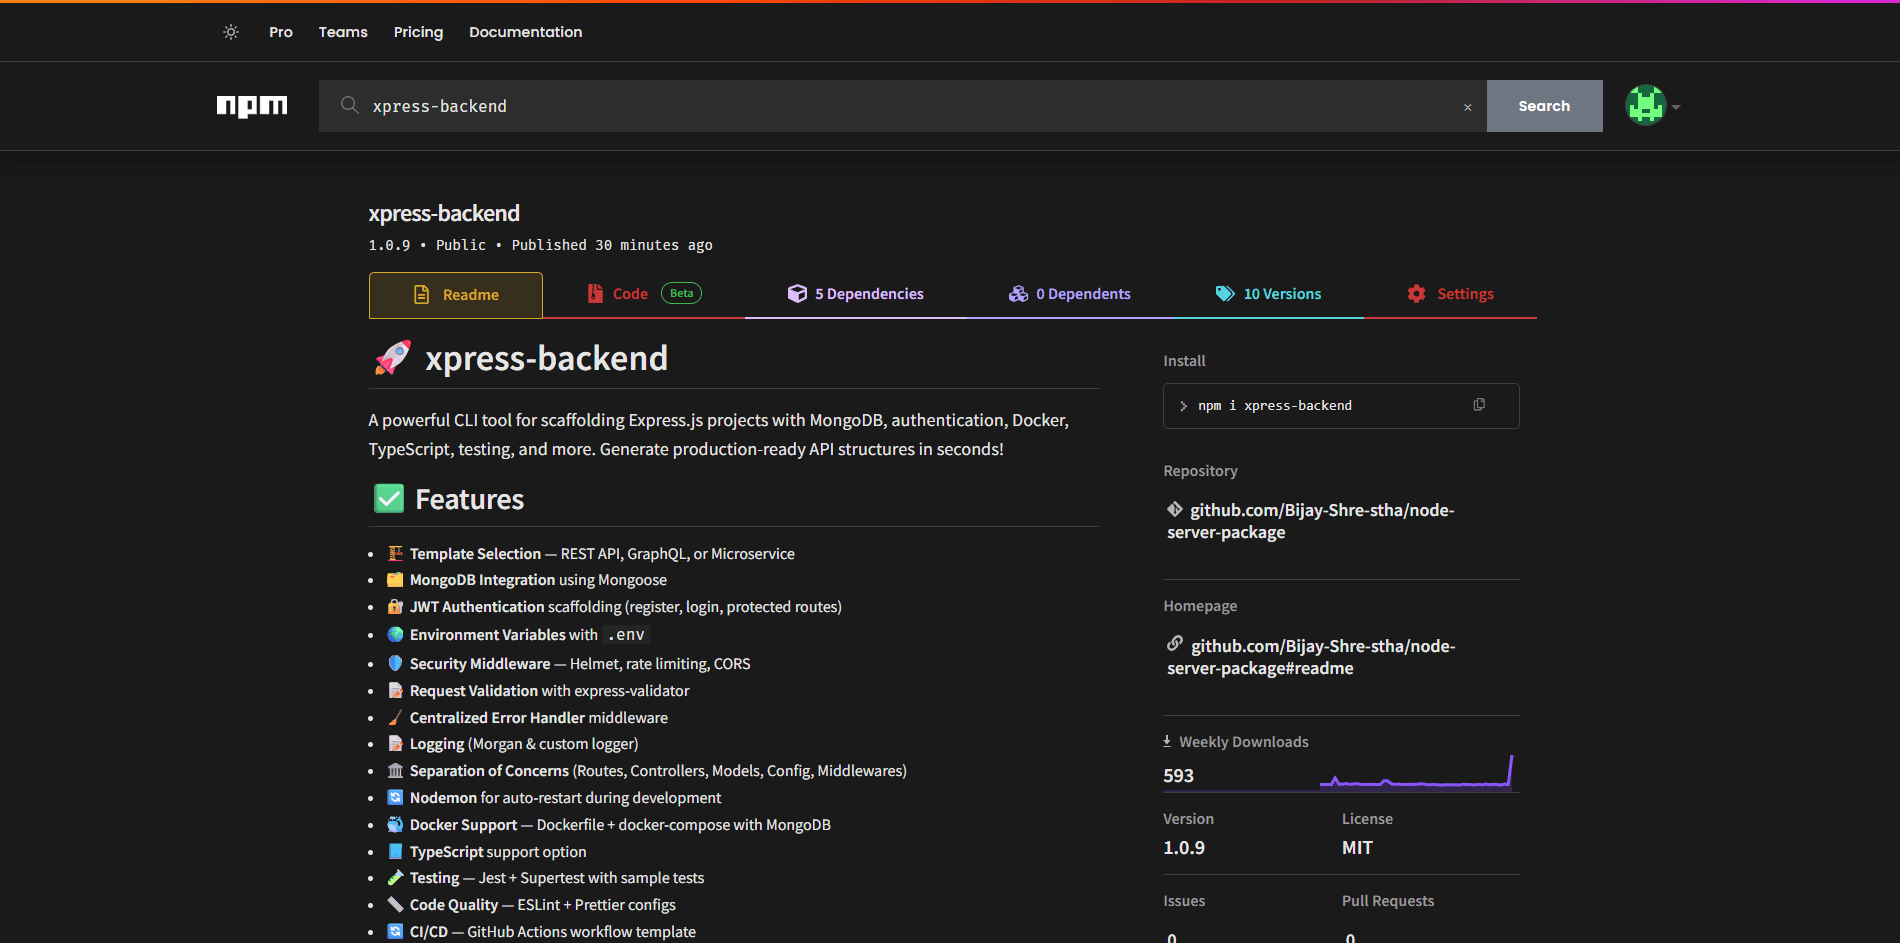Open the user avatar menu
This screenshot has width=1900, height=943.
(x=1645, y=105)
